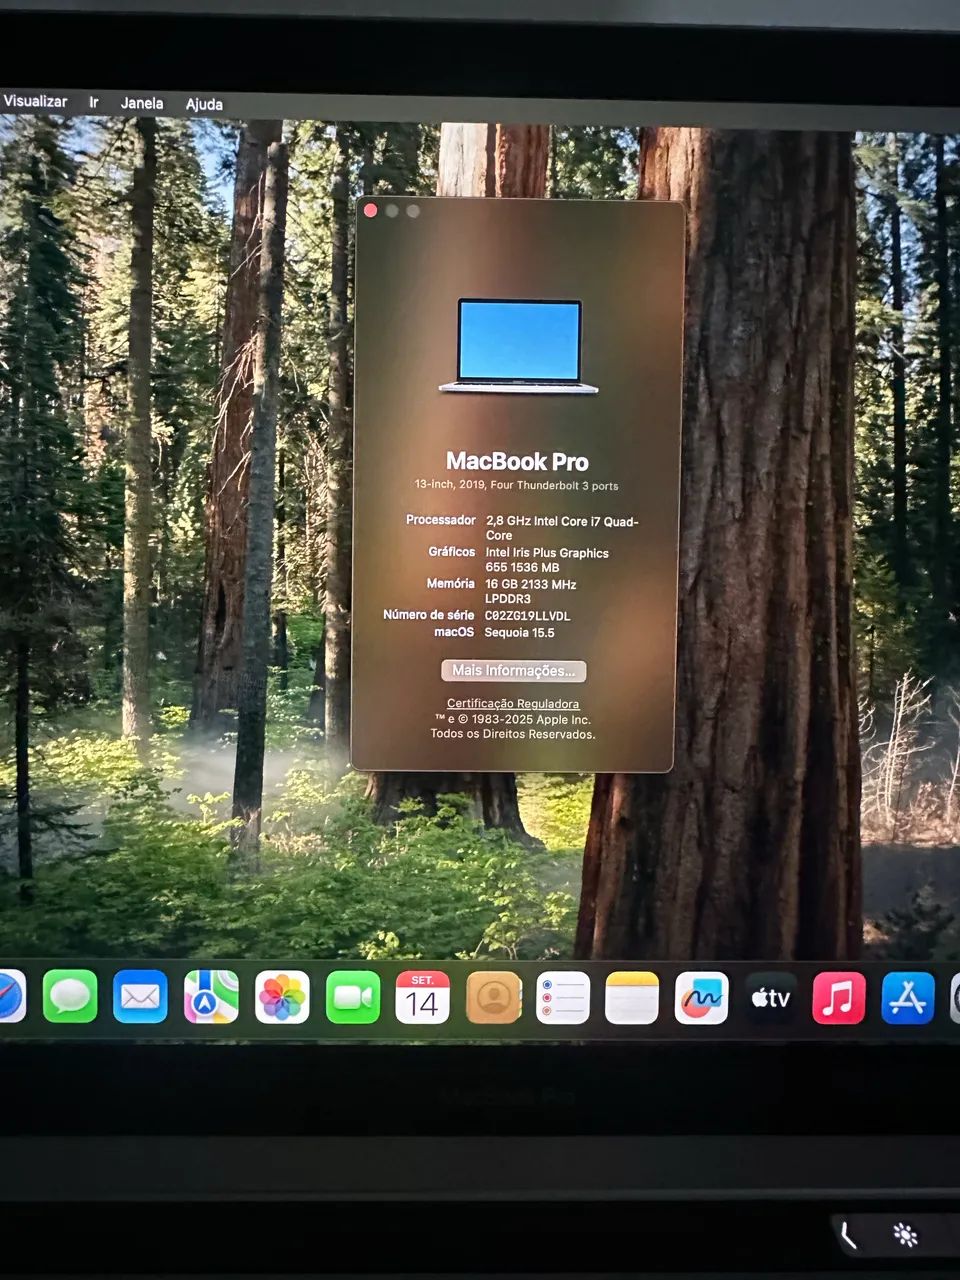The height and width of the screenshot is (1280, 960).
Task: Click the Mais Informações... button
Action: tap(513, 670)
